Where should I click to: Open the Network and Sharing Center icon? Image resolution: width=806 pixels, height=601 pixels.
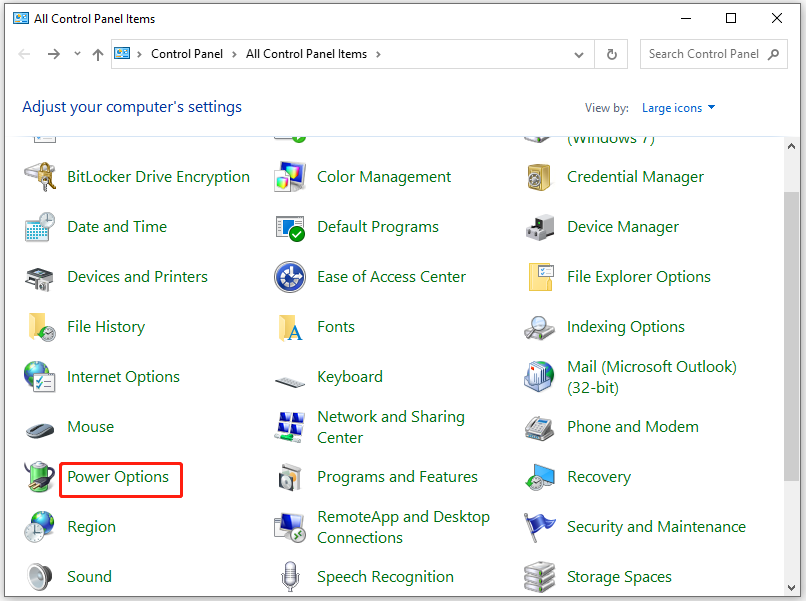[290, 427]
